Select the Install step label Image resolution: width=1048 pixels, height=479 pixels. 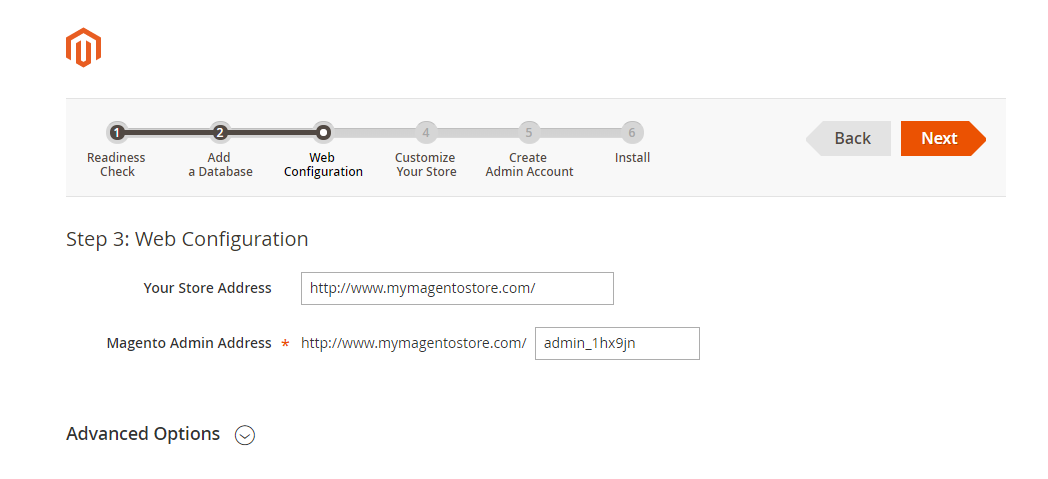point(632,158)
